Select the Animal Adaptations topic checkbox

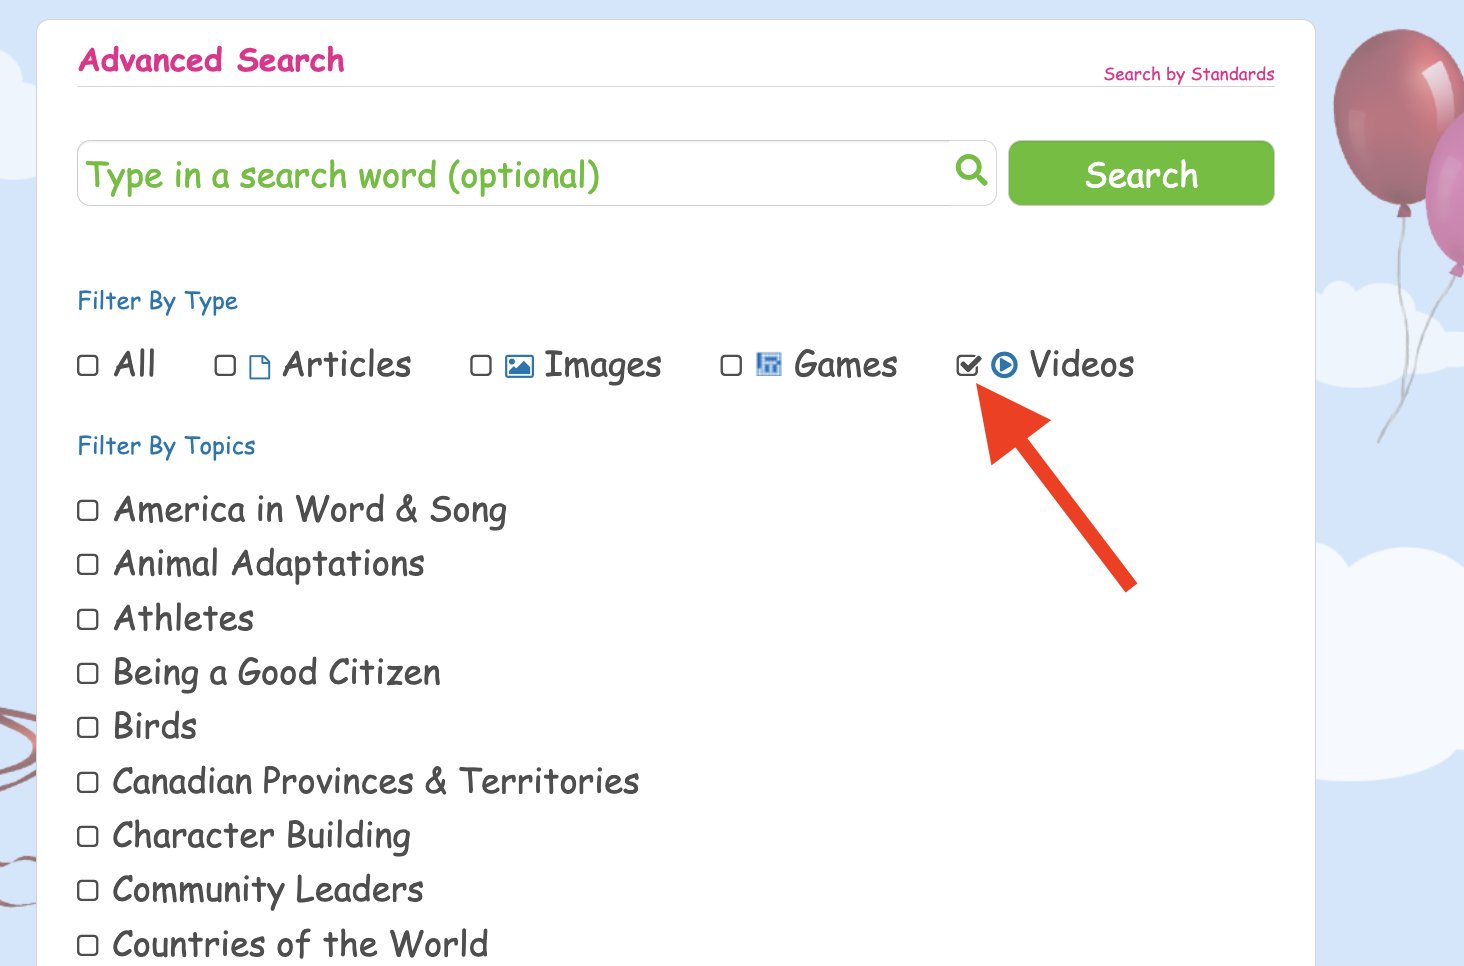88,565
